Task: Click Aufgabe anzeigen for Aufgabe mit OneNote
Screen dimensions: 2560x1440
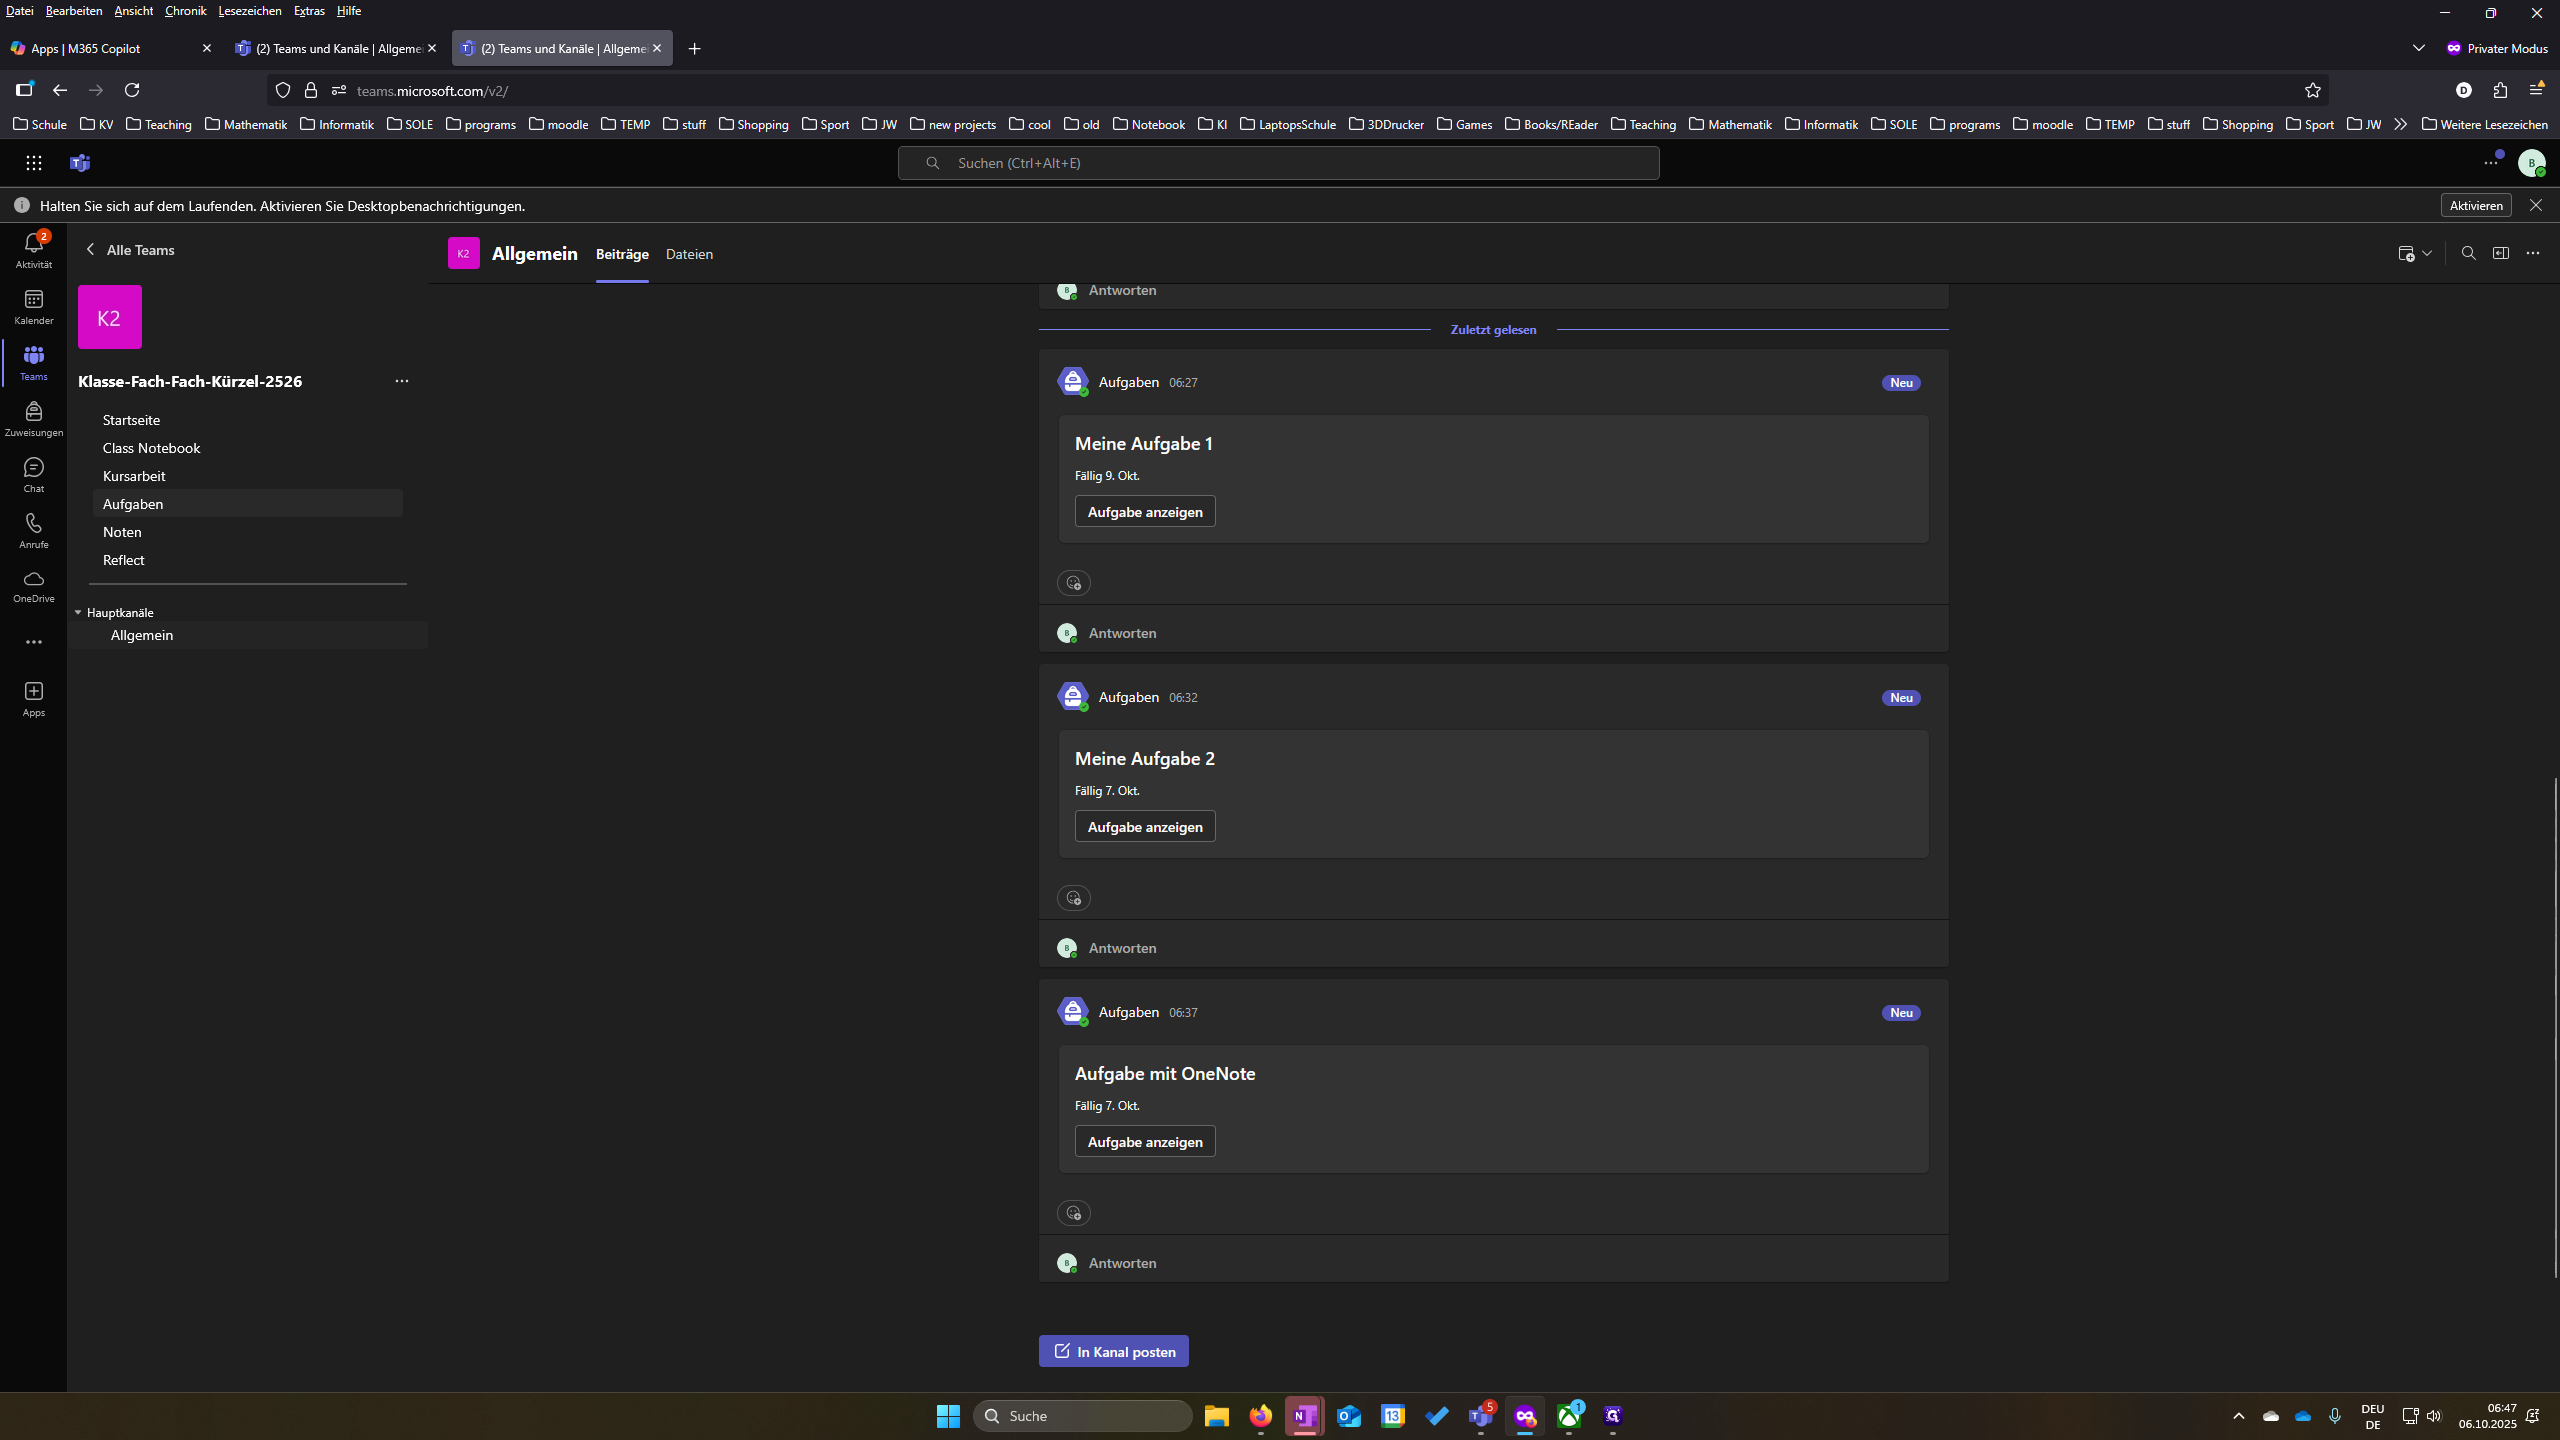Action: [1145, 1142]
